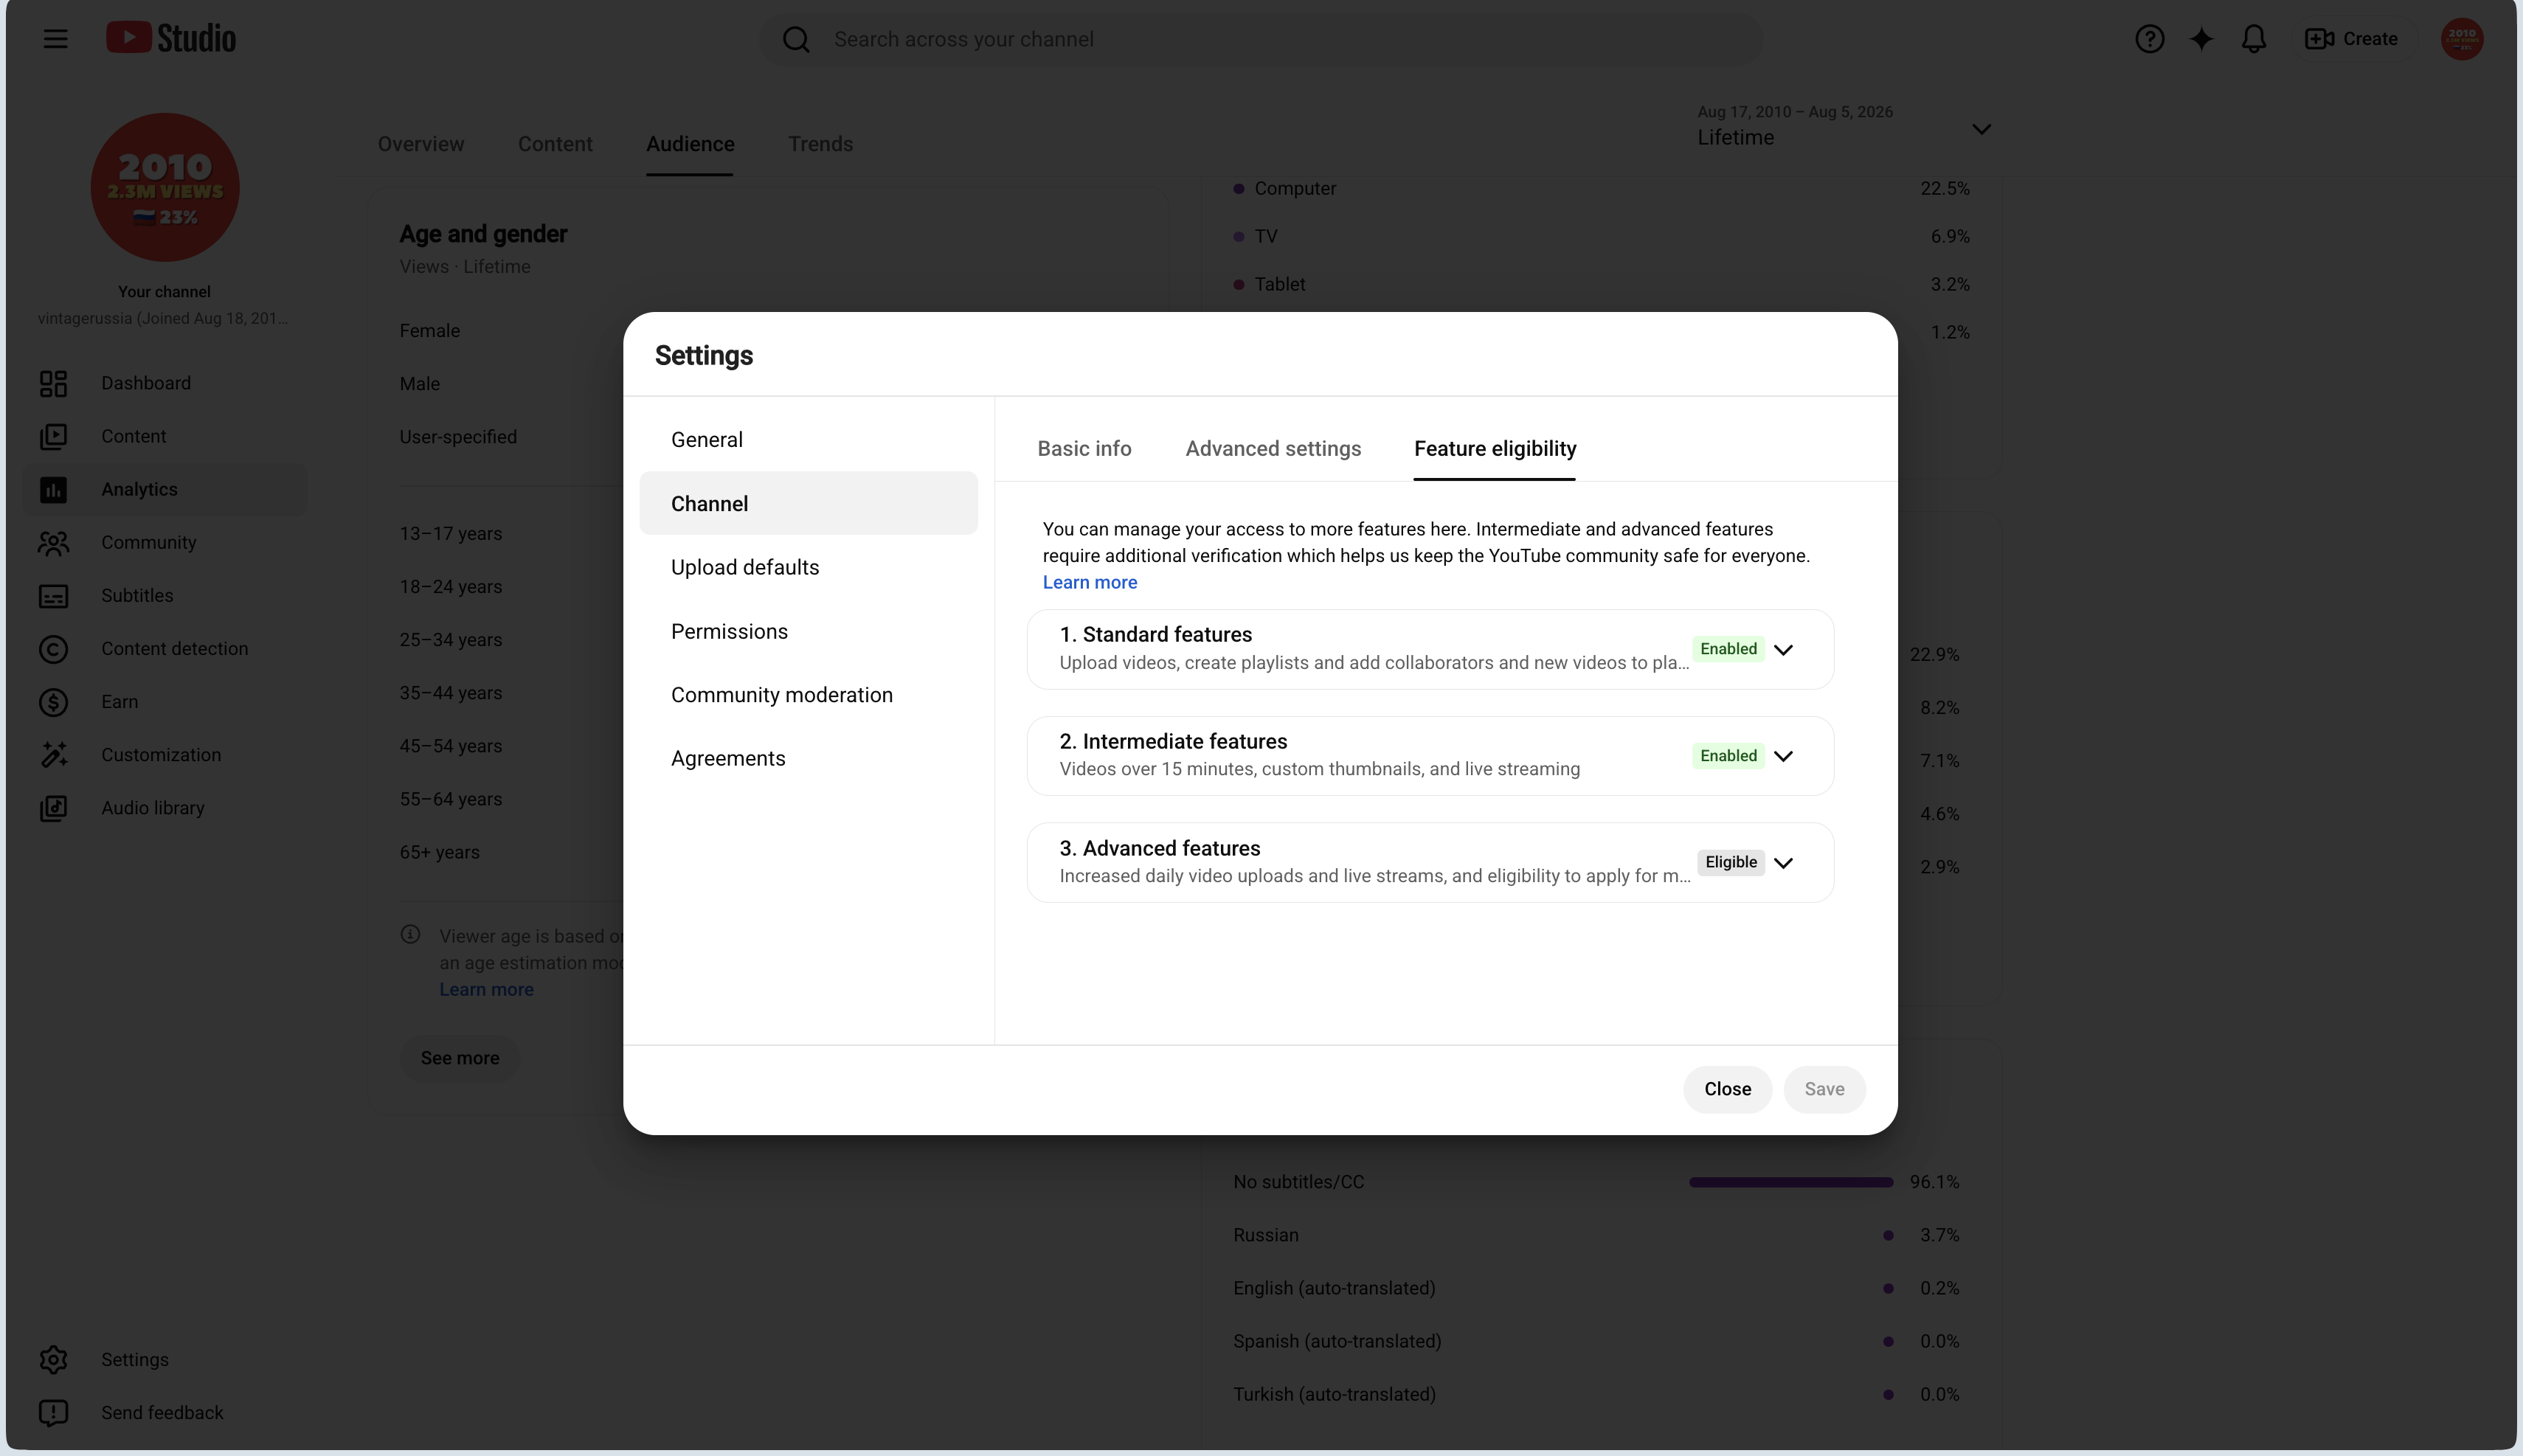Click the Create button label
The width and height of the screenshot is (2523, 1456).
pyautogui.click(x=2370, y=39)
